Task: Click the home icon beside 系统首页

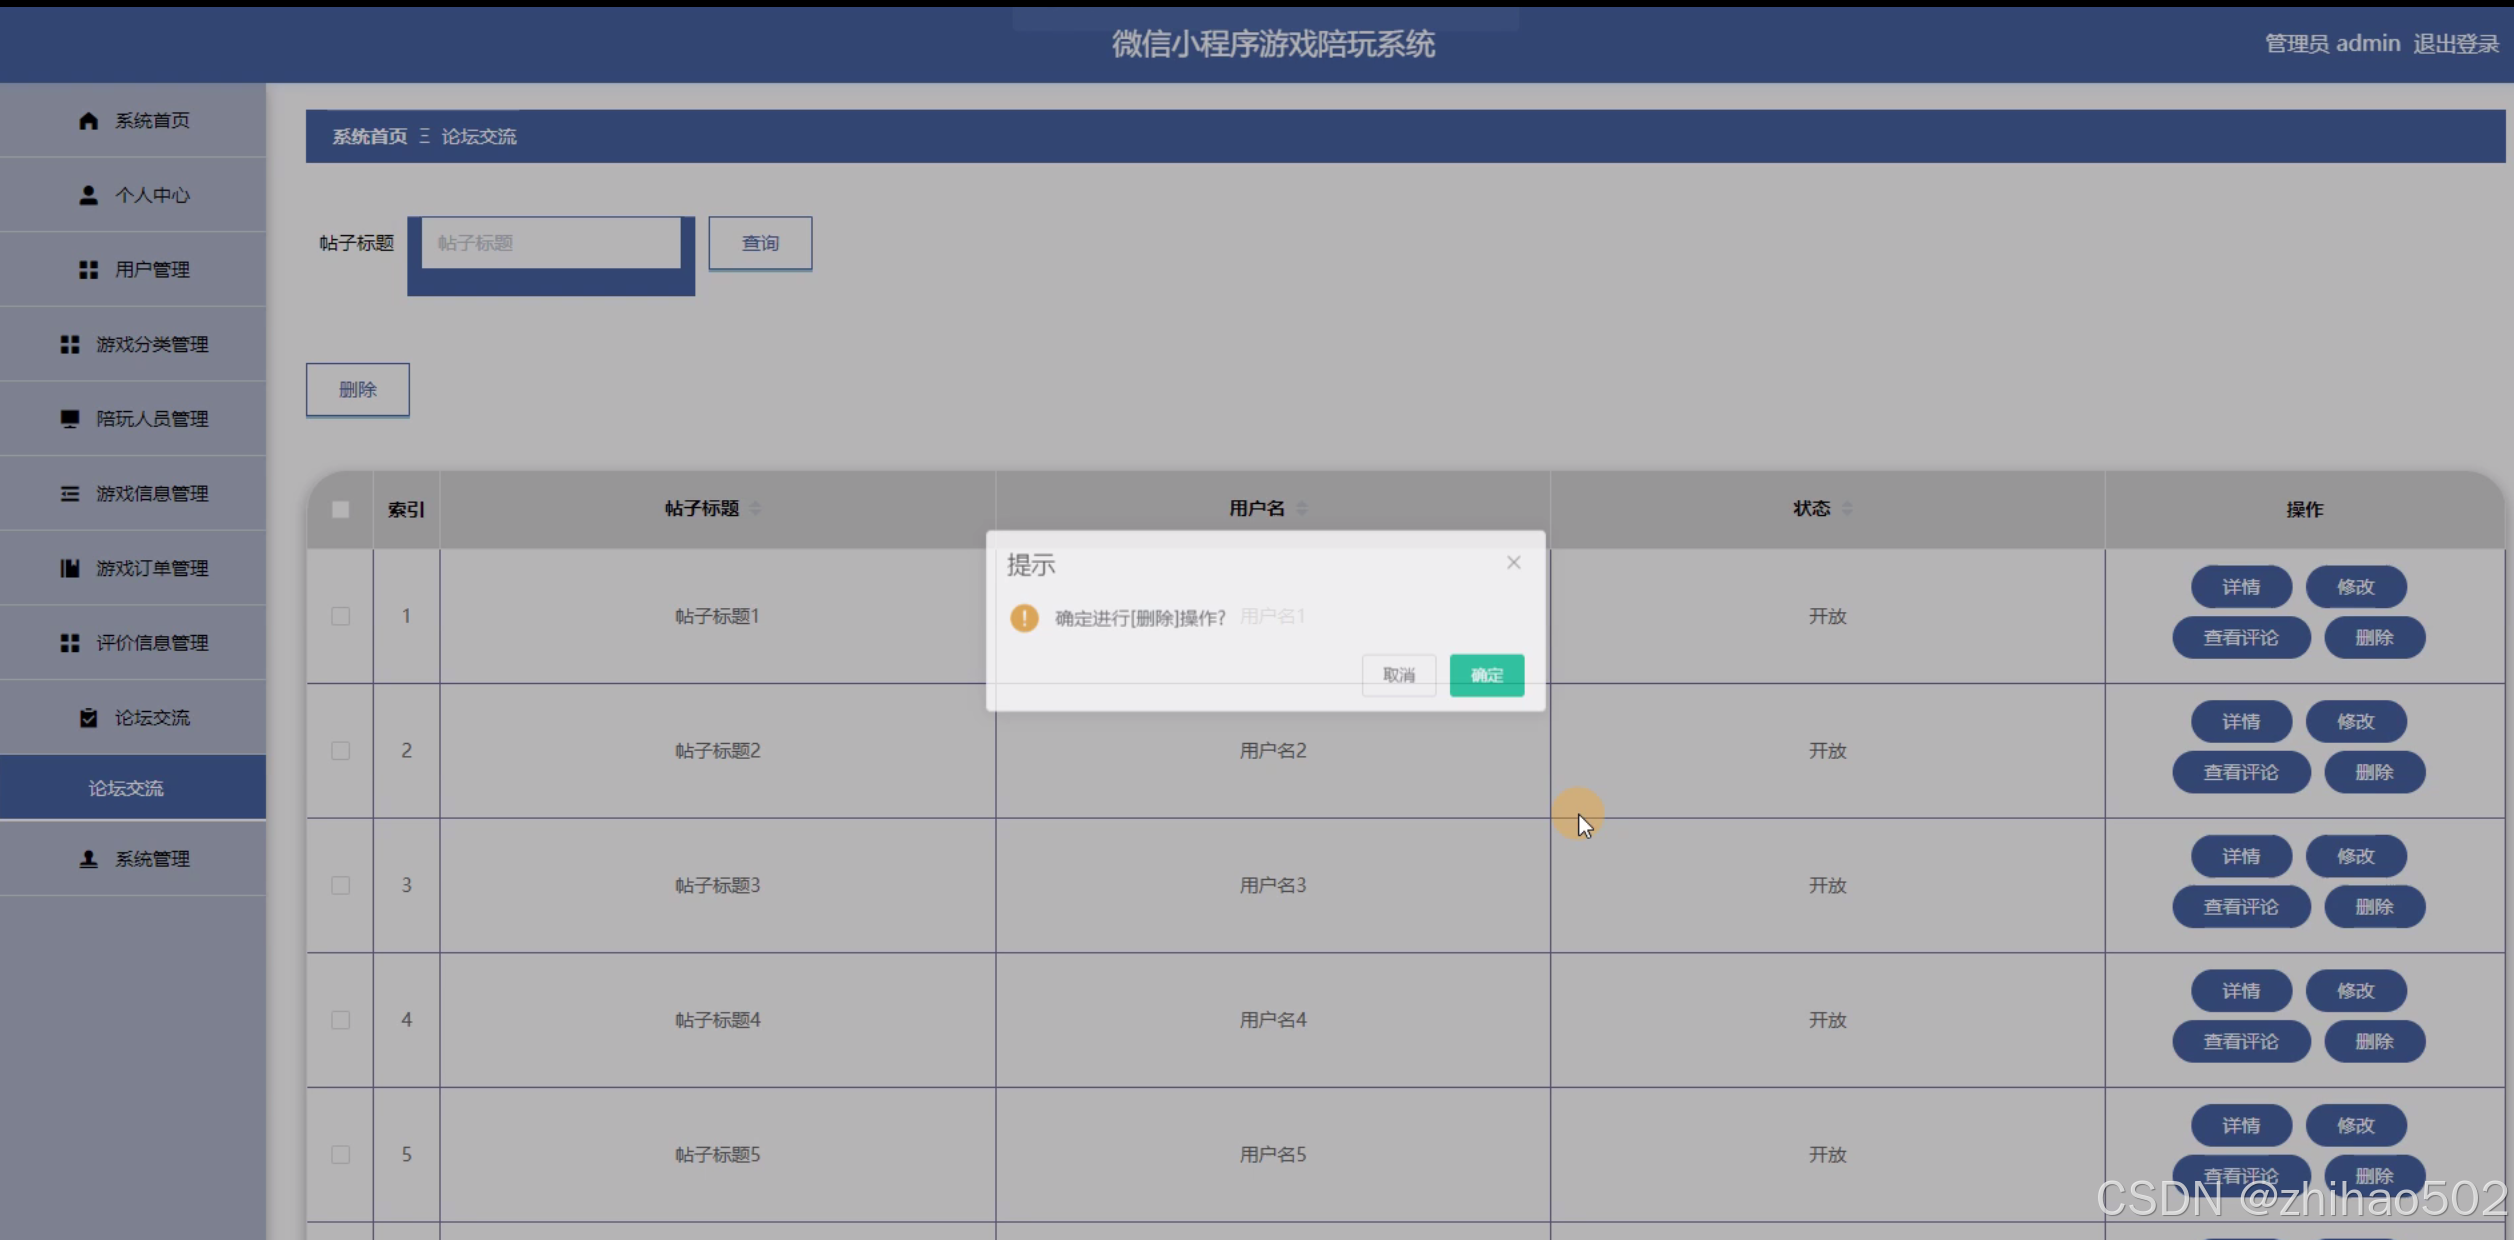Action: 88,121
